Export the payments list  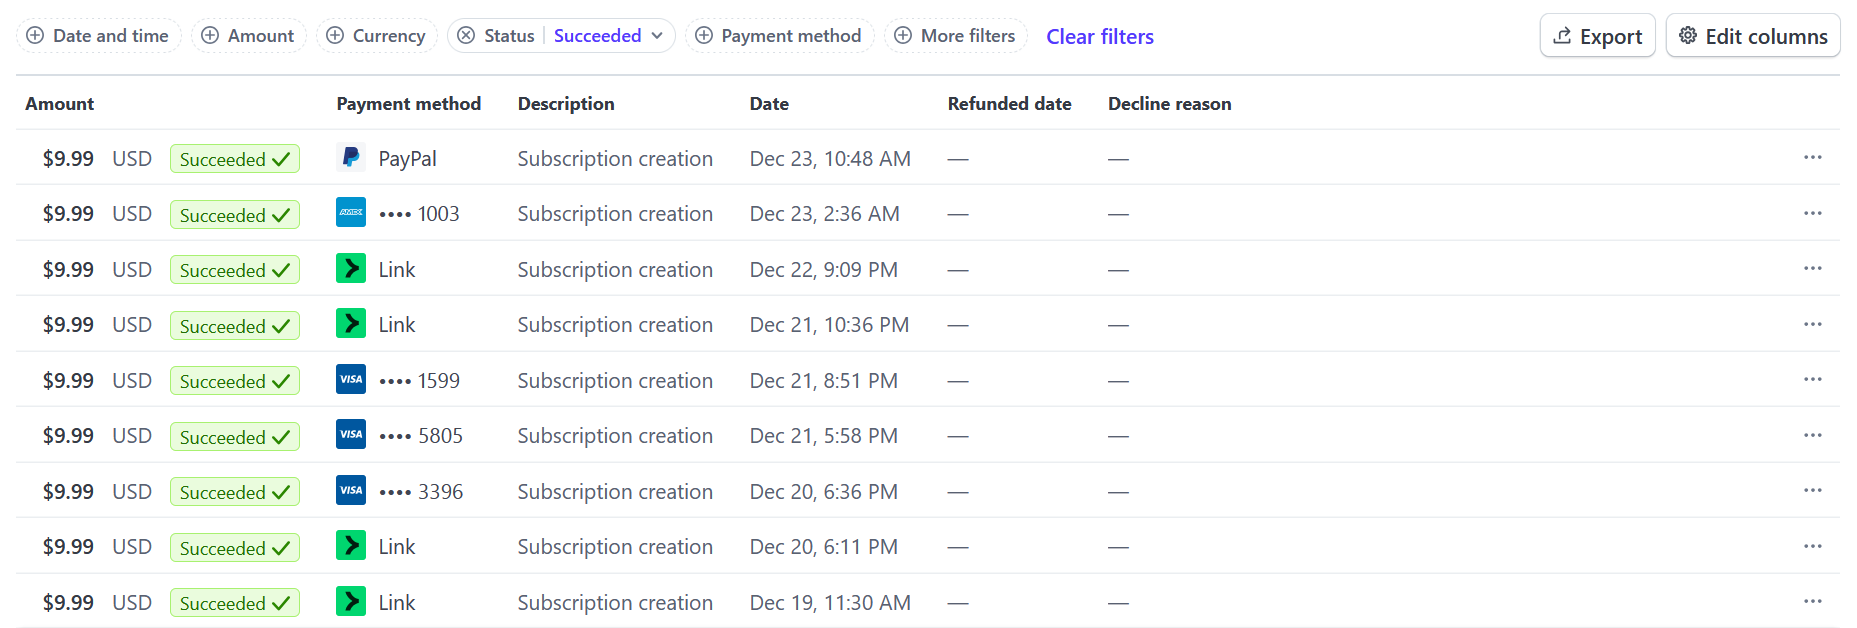(x=1597, y=36)
